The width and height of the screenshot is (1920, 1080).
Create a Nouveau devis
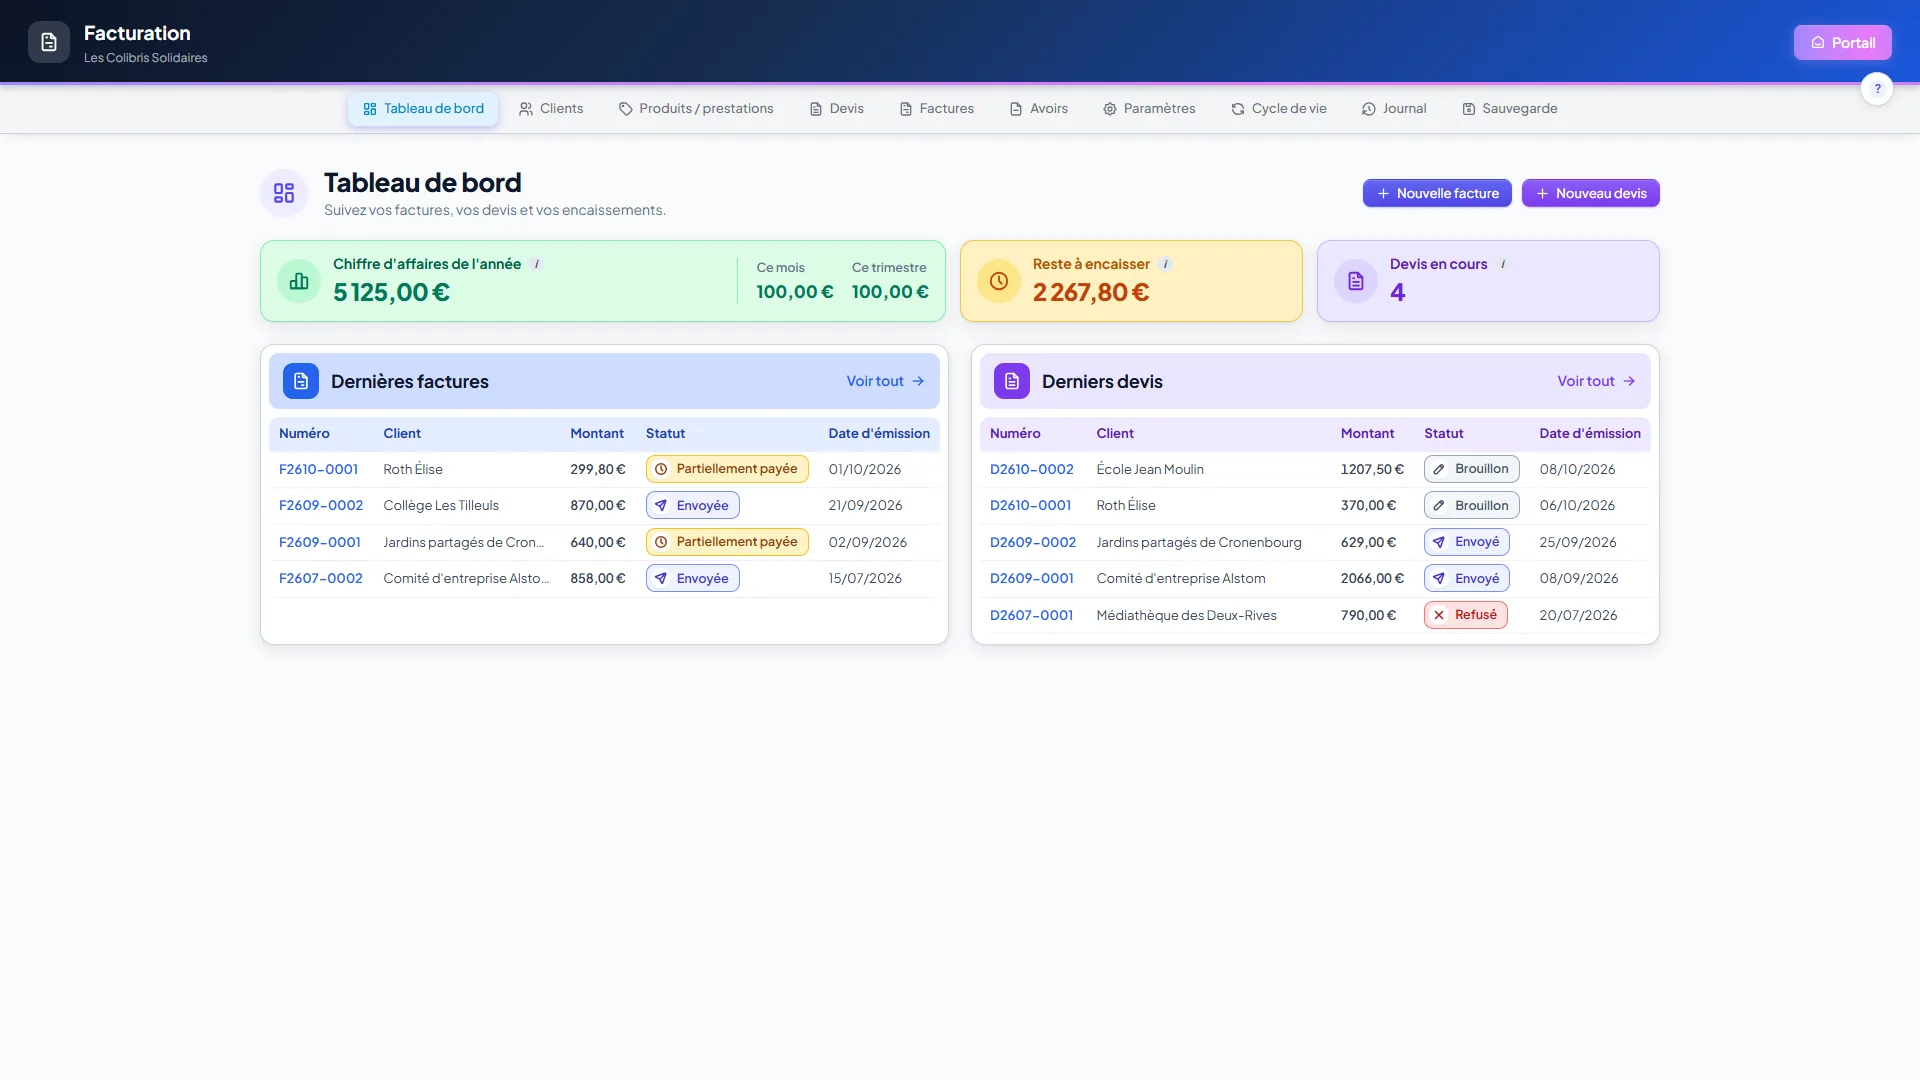1591,193
